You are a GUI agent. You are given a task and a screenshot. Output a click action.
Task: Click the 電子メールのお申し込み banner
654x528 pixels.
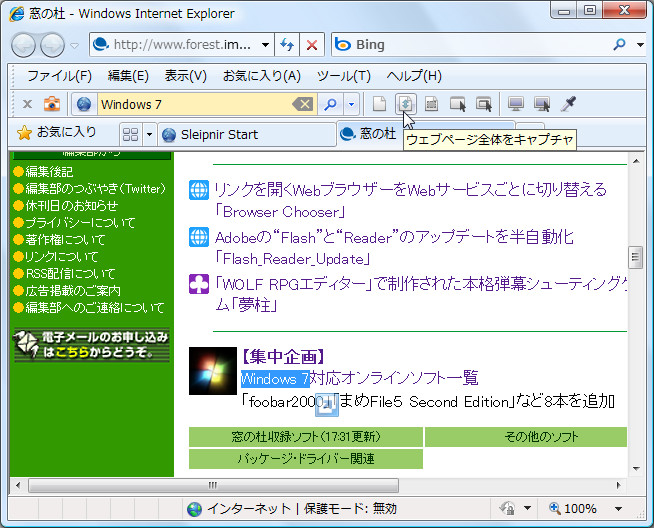click(91, 345)
